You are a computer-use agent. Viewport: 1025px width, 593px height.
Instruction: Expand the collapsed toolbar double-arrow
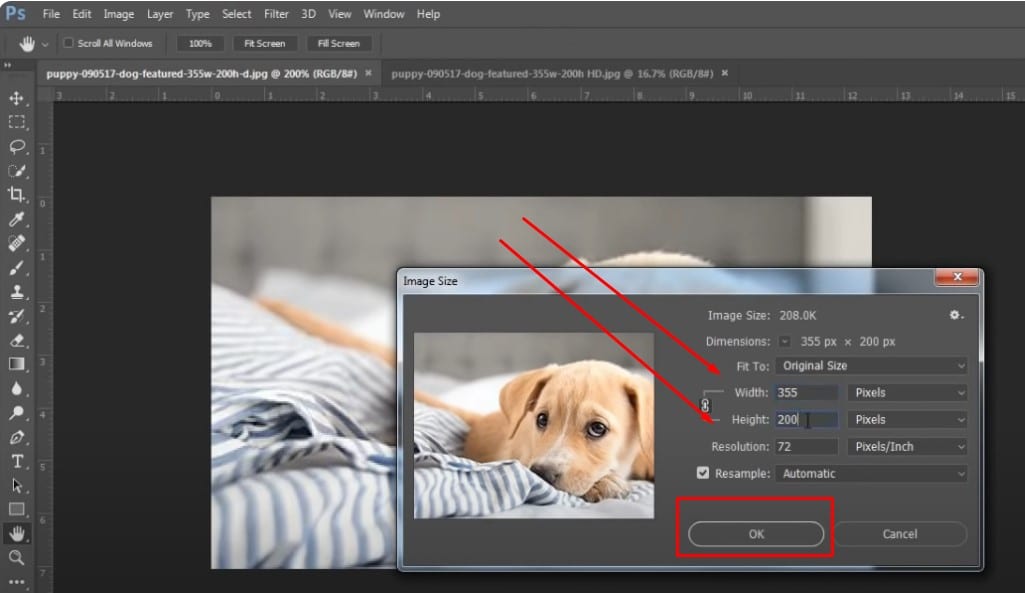(8, 65)
